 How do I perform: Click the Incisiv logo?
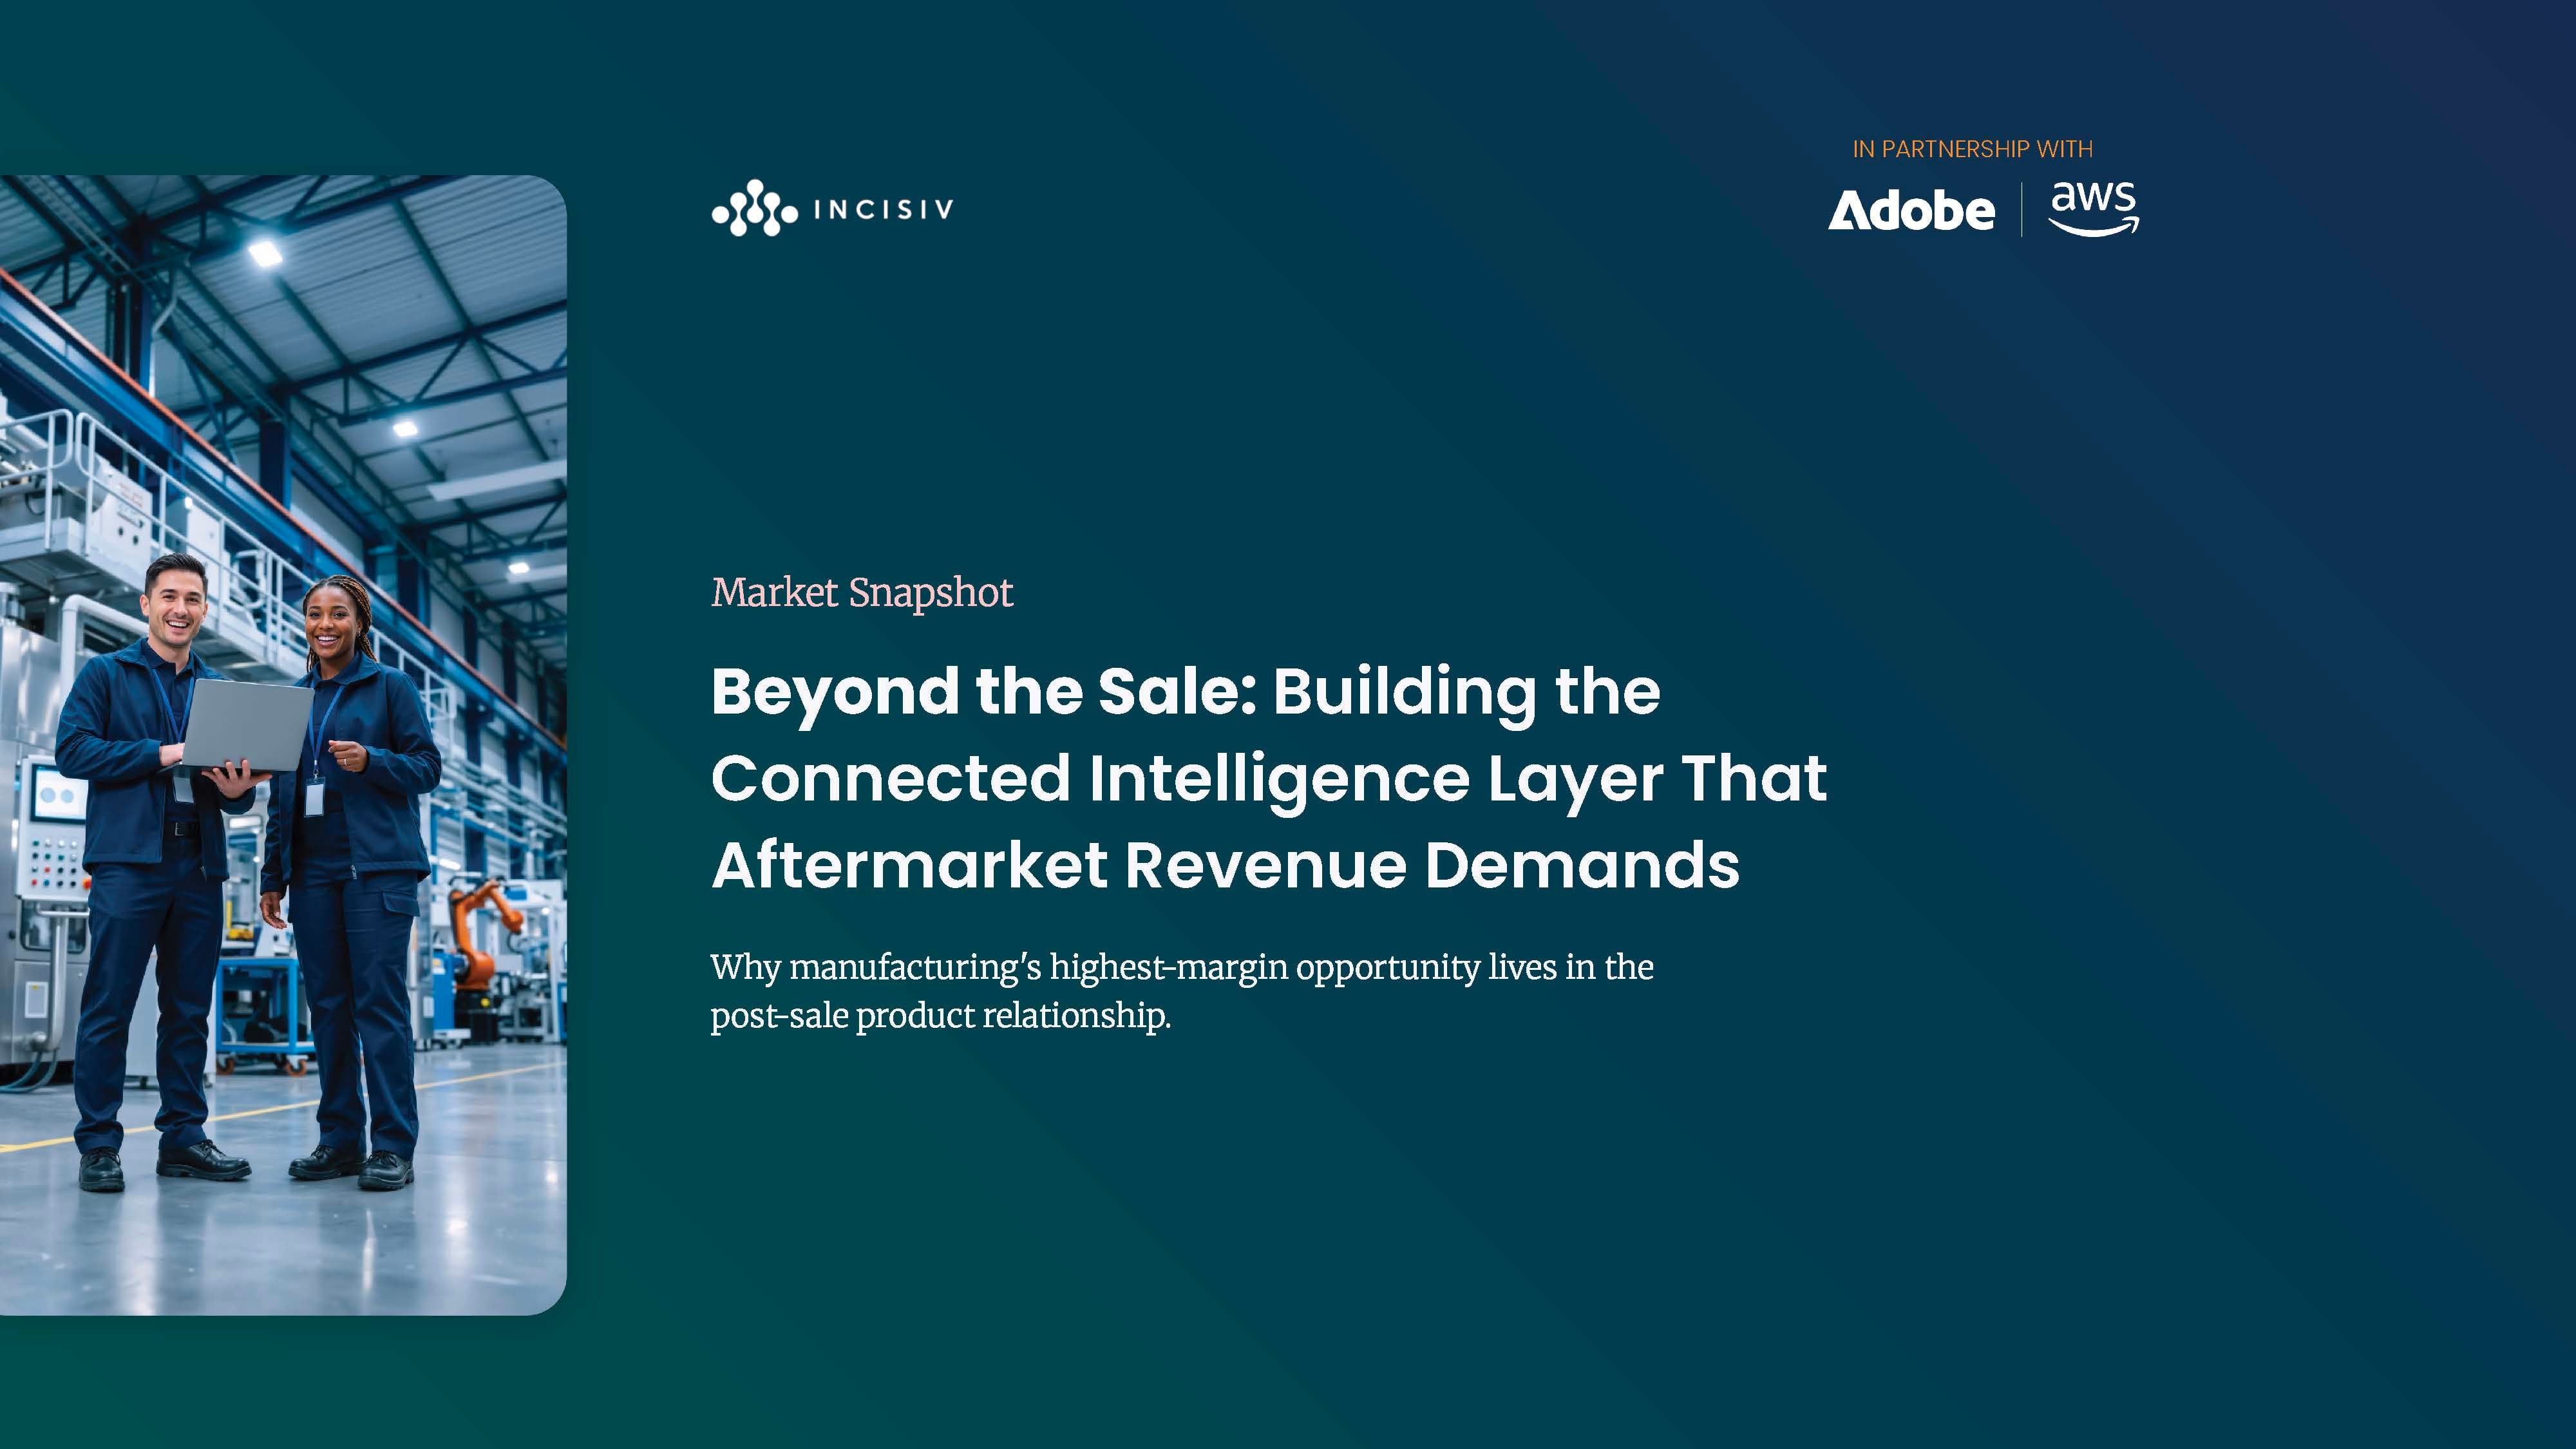(832, 209)
